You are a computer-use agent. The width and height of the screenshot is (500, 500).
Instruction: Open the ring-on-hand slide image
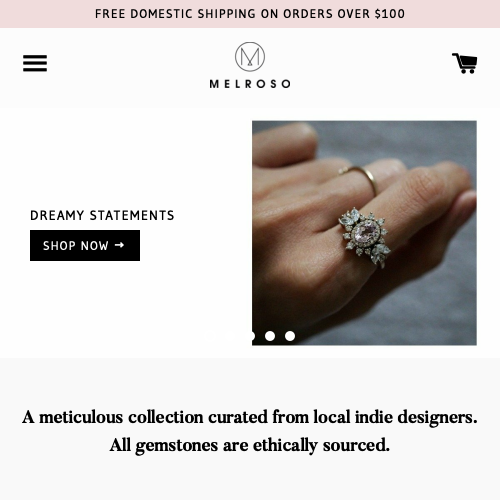[364, 233]
